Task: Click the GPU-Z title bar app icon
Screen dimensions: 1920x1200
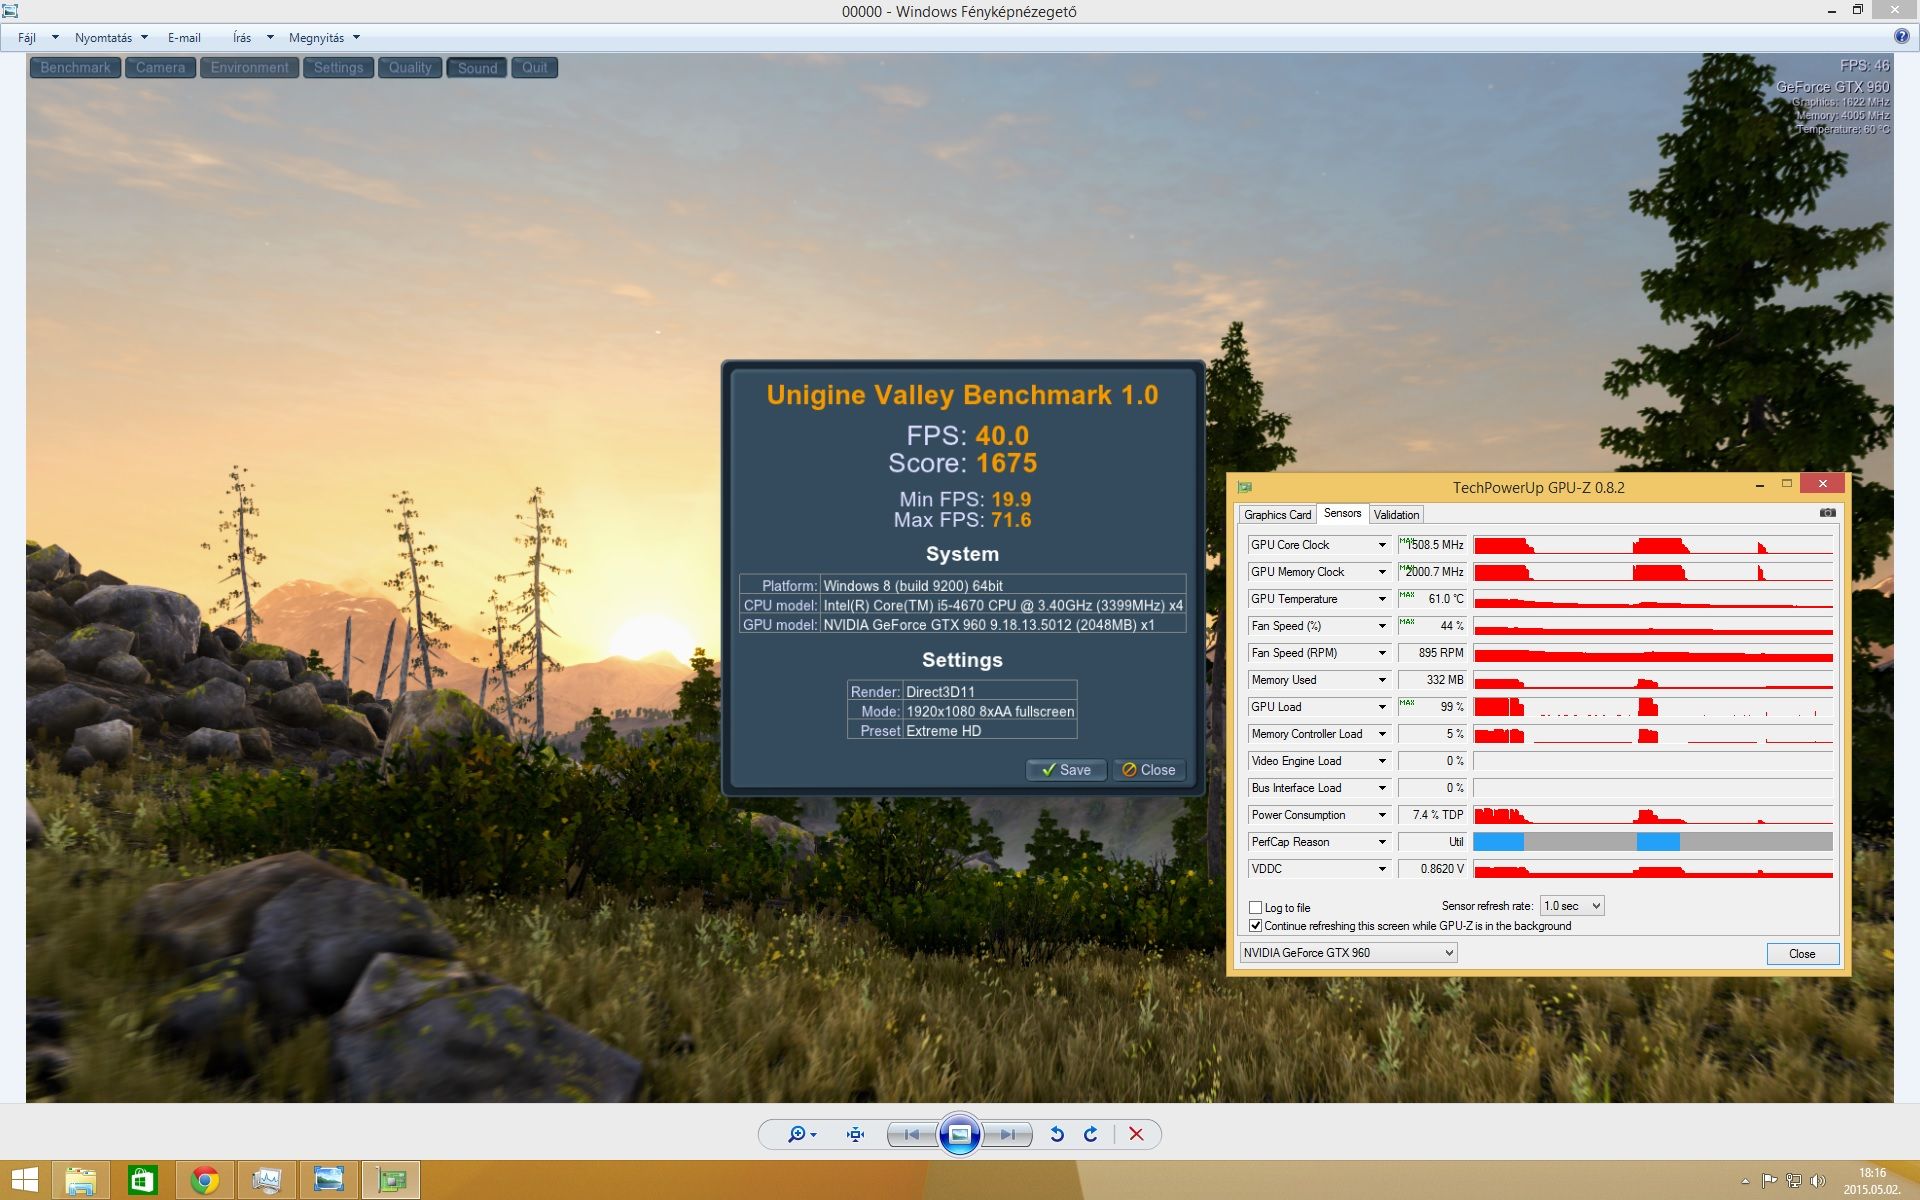Action: coord(1245,487)
